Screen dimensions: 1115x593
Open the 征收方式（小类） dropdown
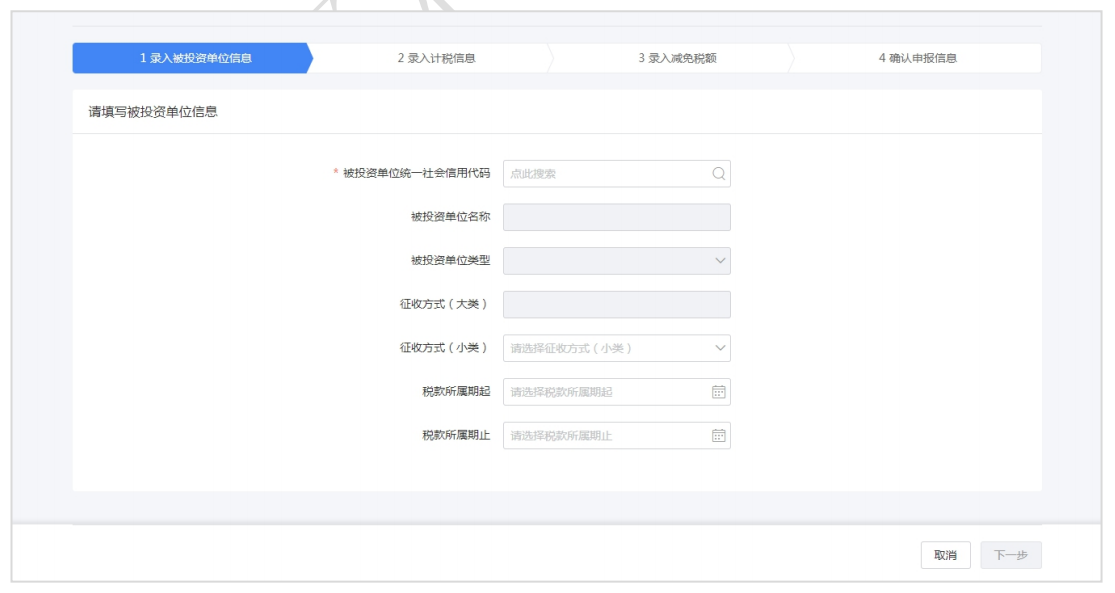617,348
